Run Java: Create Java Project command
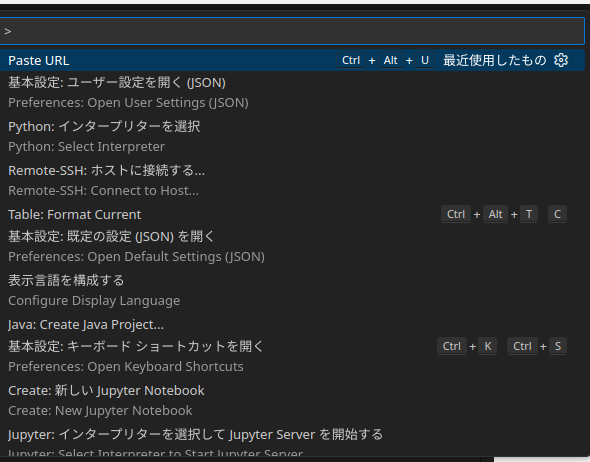 tap(292, 324)
